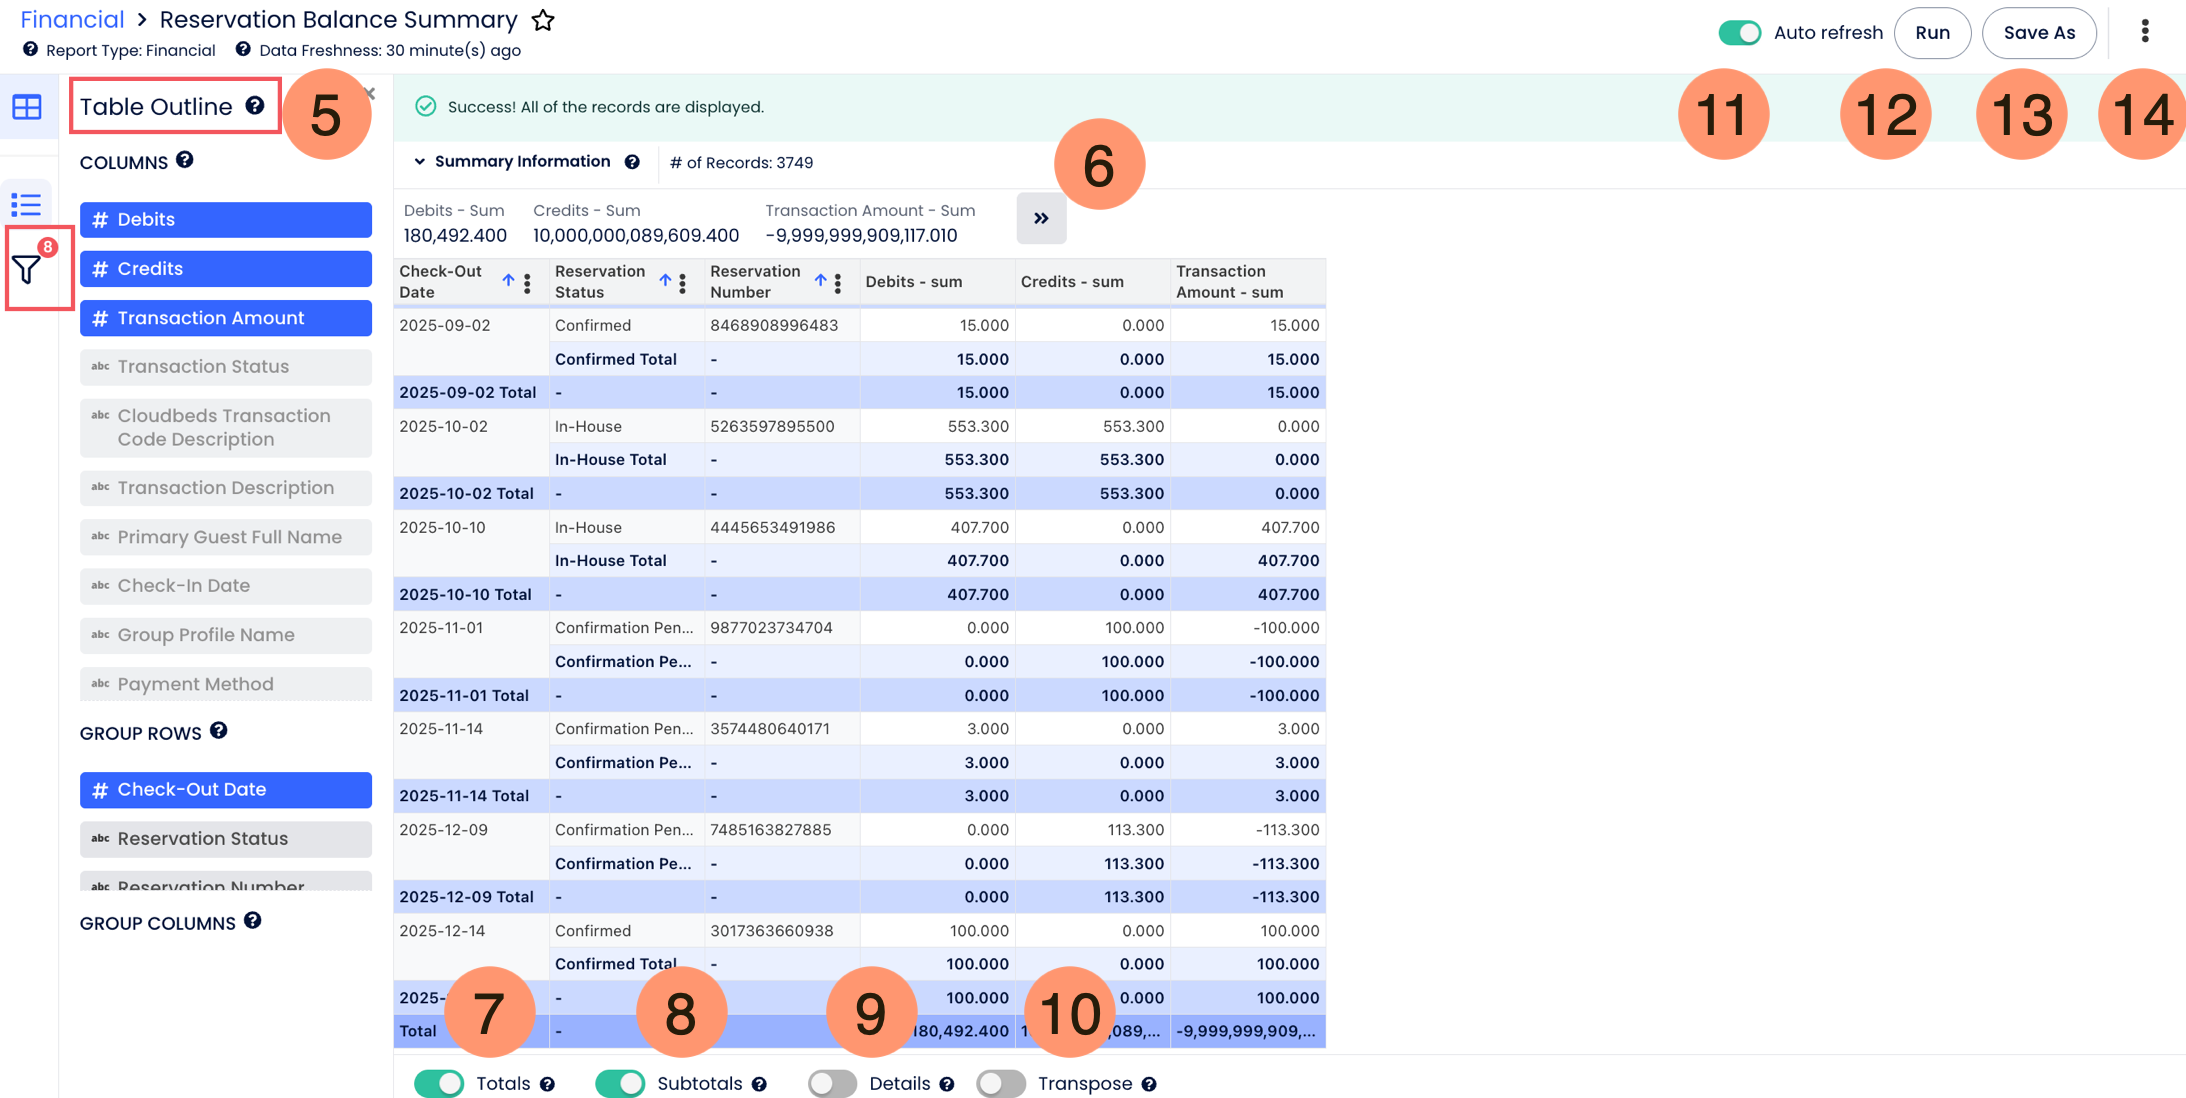Disable the Totals toggle
Image resolution: width=2186 pixels, height=1098 pixels.
[x=439, y=1083]
